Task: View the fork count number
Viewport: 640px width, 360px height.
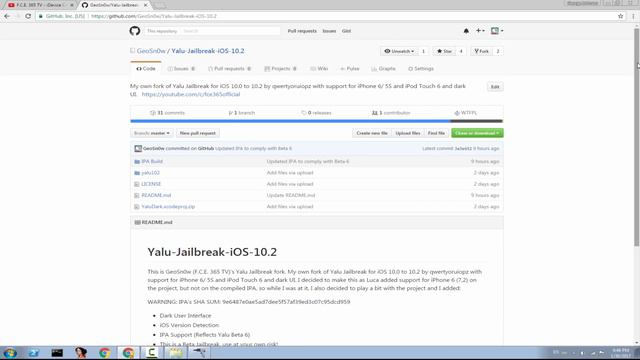Action: pyautogui.click(x=498, y=51)
